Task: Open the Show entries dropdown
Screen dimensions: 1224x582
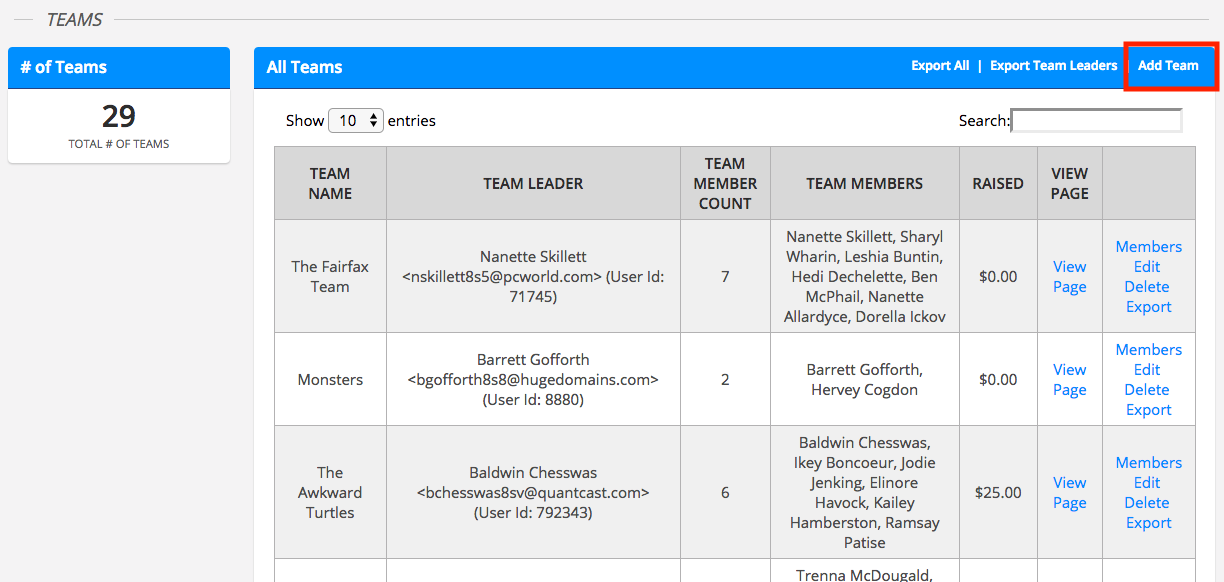Action: coord(356,120)
